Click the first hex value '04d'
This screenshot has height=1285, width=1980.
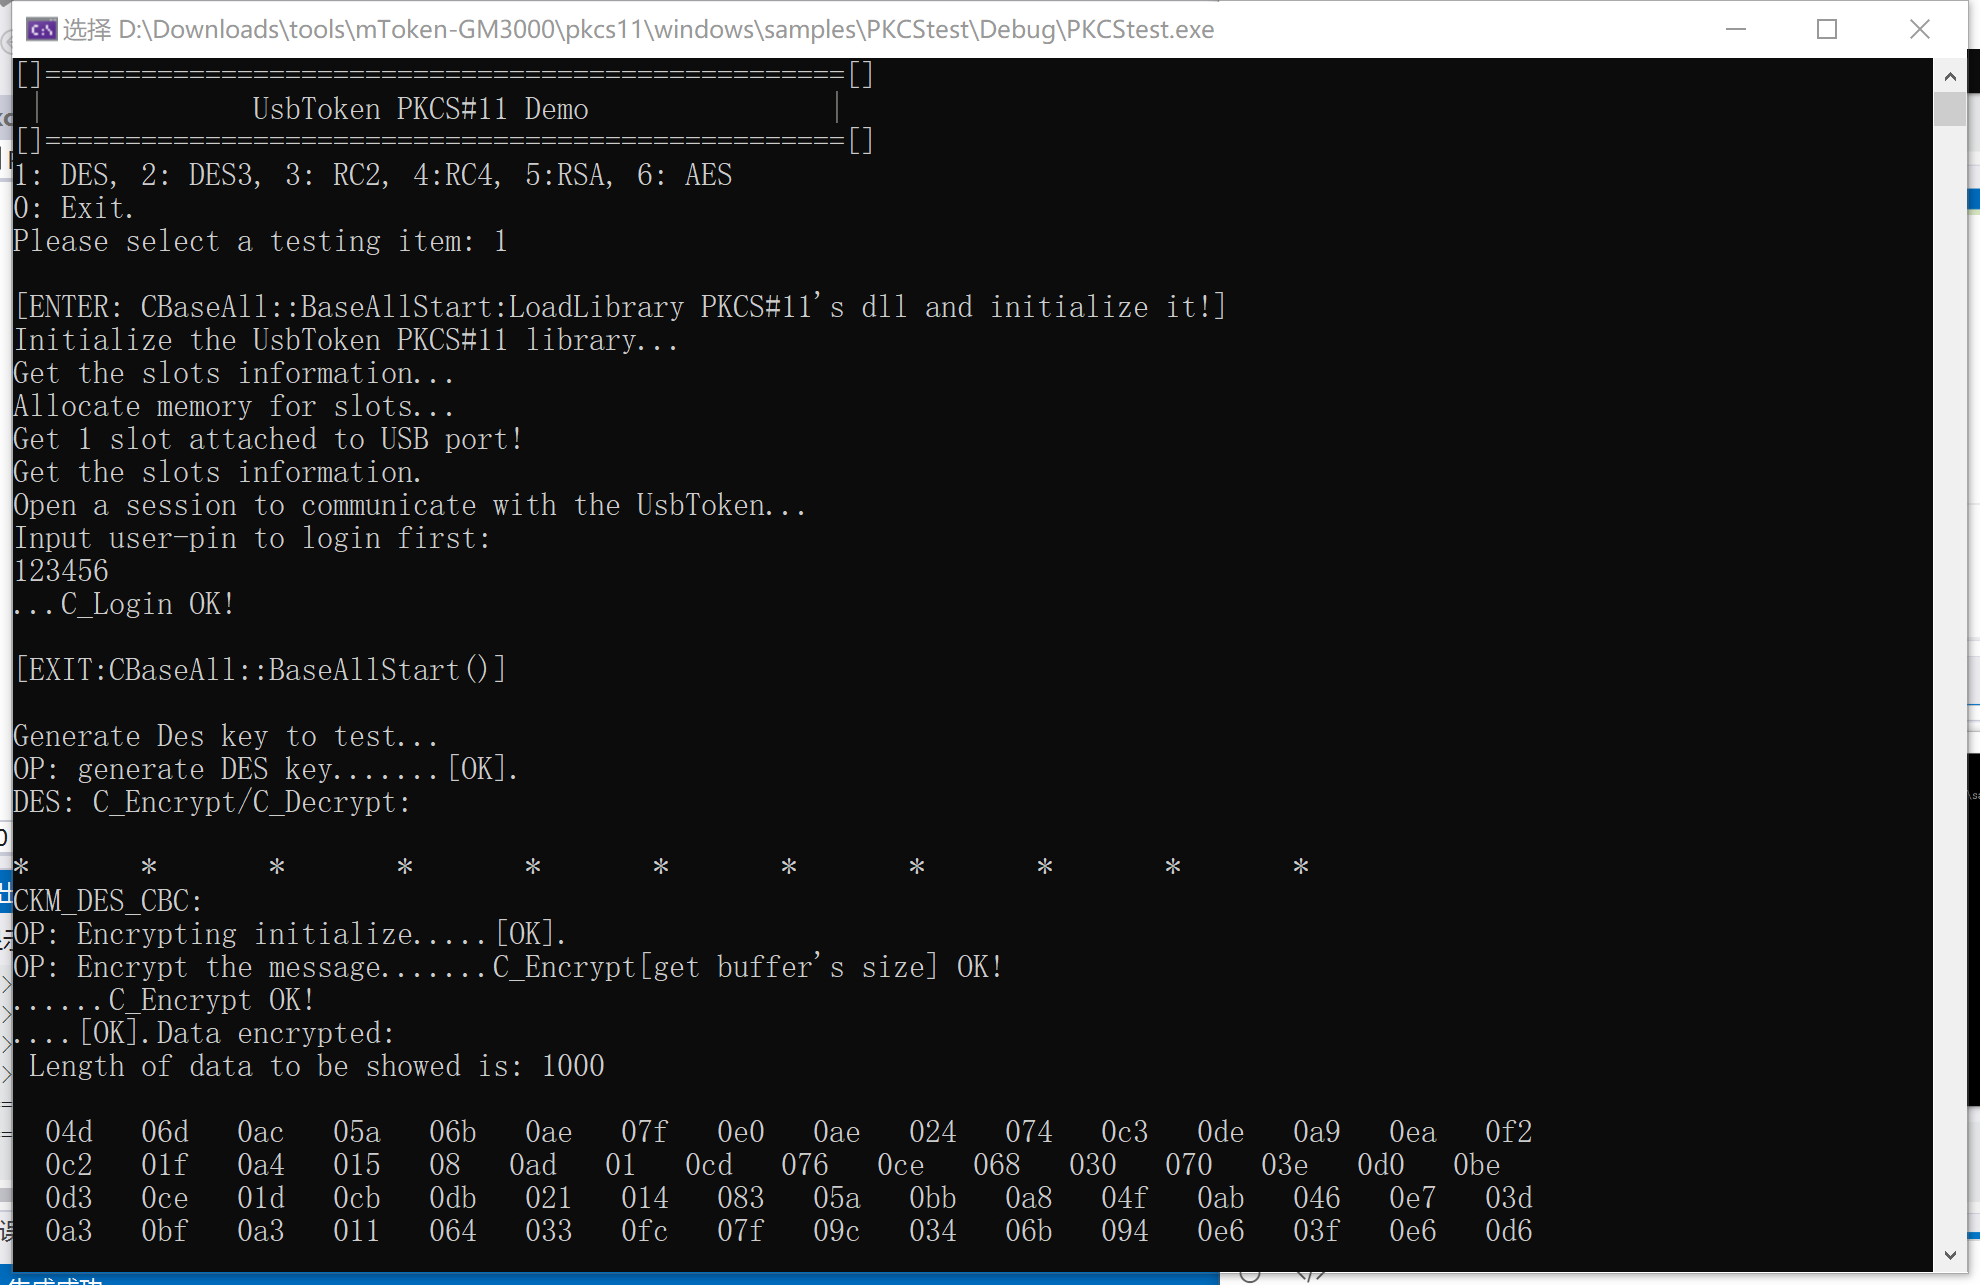[69, 1132]
